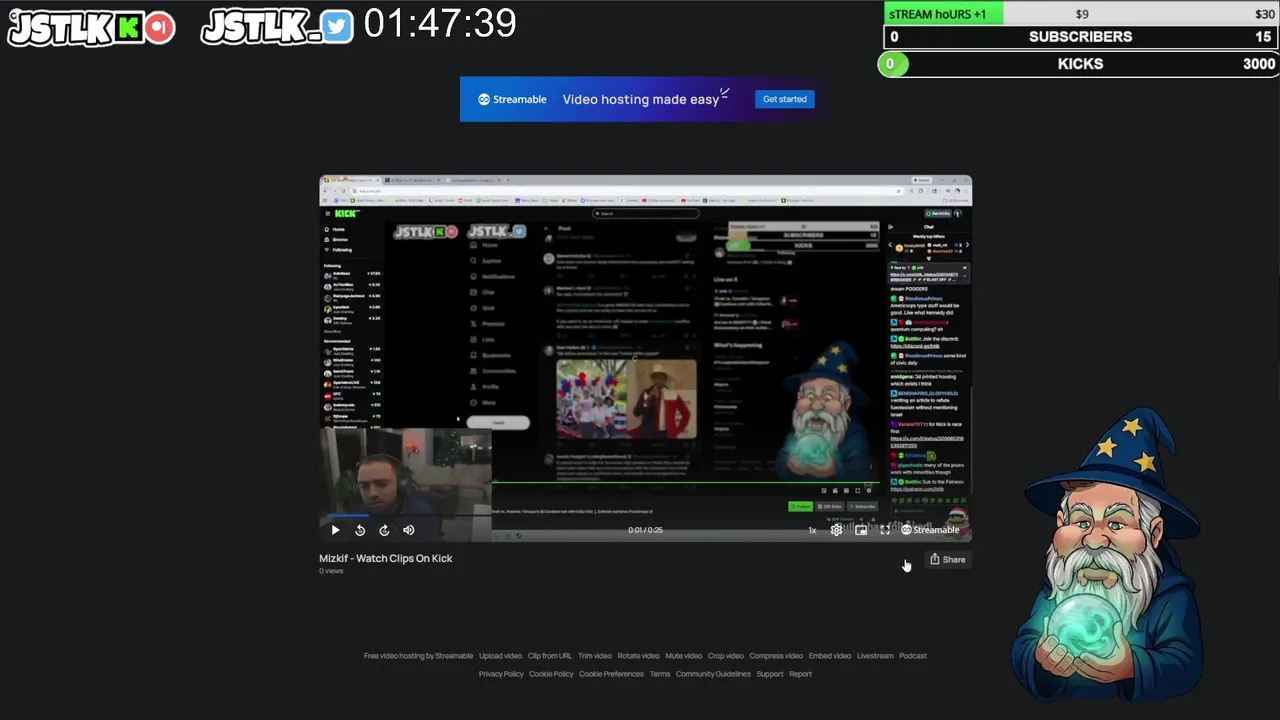Open the Livestream footer link
This screenshot has height=720, width=1280.
[875, 656]
